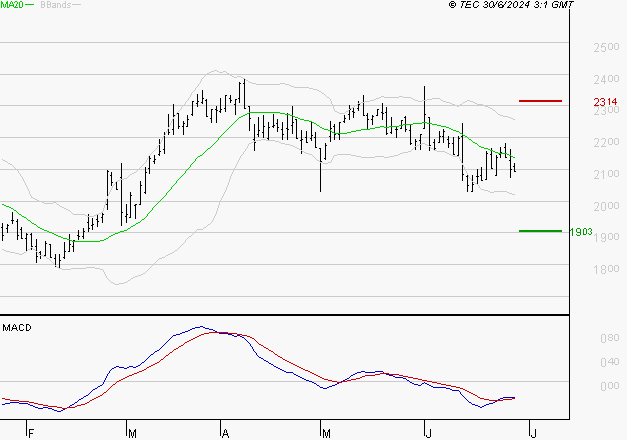Click the 080 MACD axis value
The height and width of the screenshot is (440, 627).
point(610,338)
